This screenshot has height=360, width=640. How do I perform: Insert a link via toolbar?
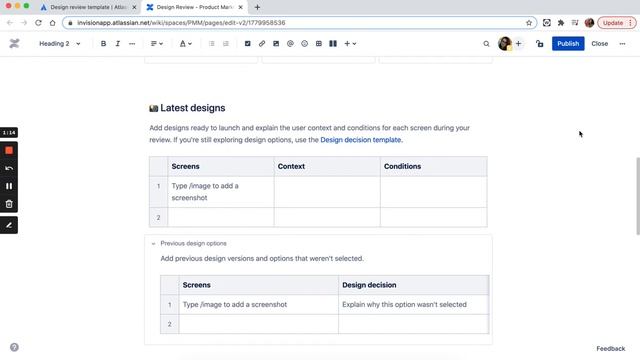(262, 44)
